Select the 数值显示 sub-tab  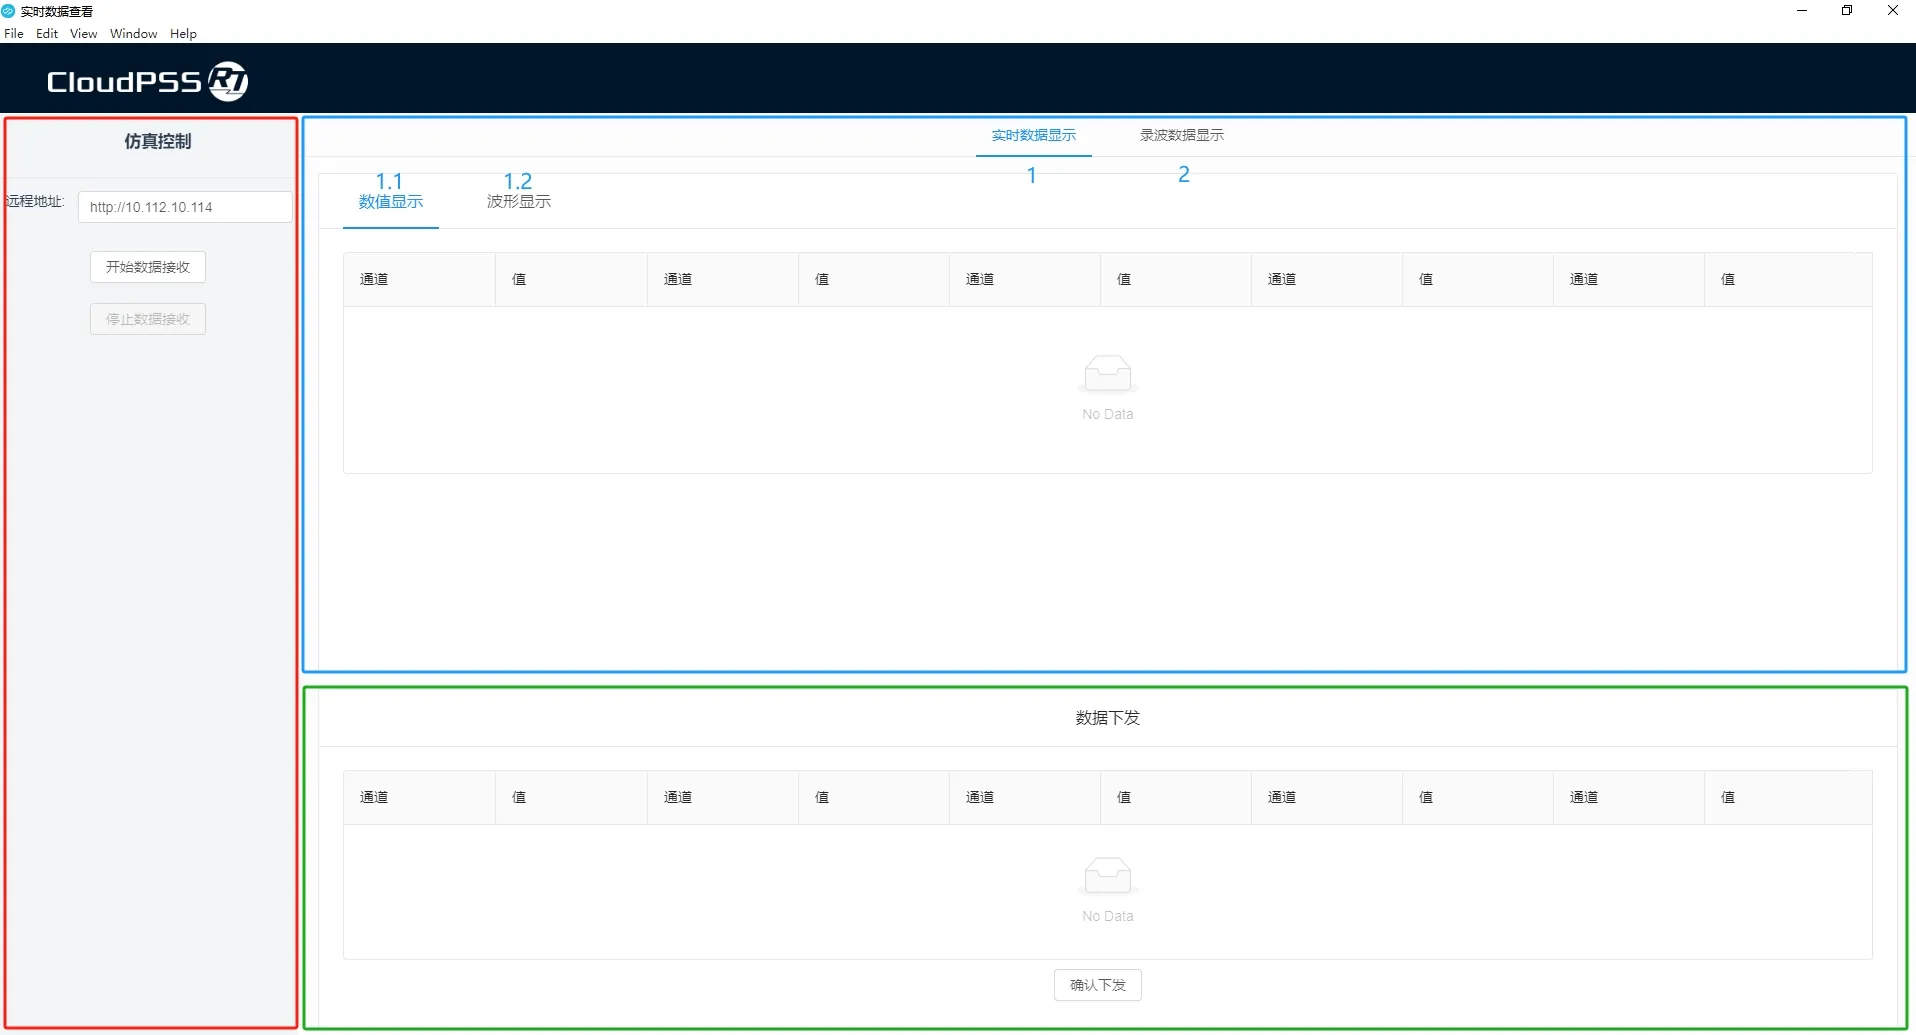pyautogui.click(x=390, y=202)
